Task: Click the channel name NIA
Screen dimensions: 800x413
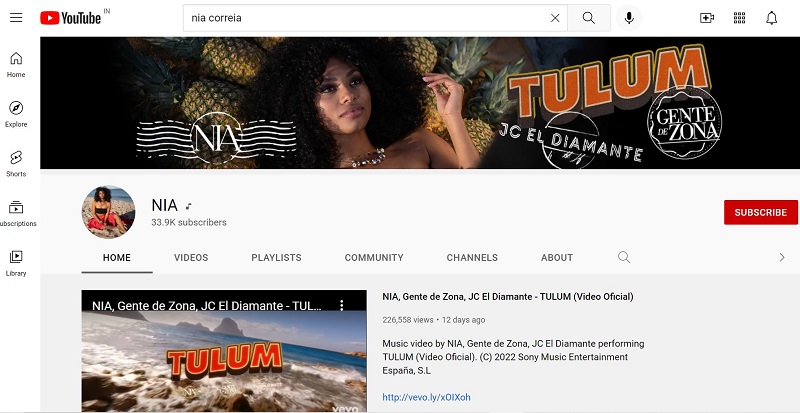Action: coord(164,205)
